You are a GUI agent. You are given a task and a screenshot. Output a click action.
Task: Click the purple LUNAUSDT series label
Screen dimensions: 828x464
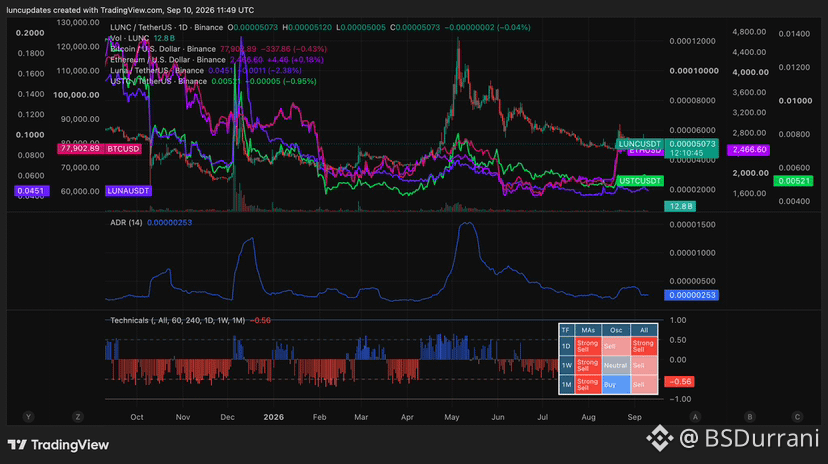click(128, 191)
